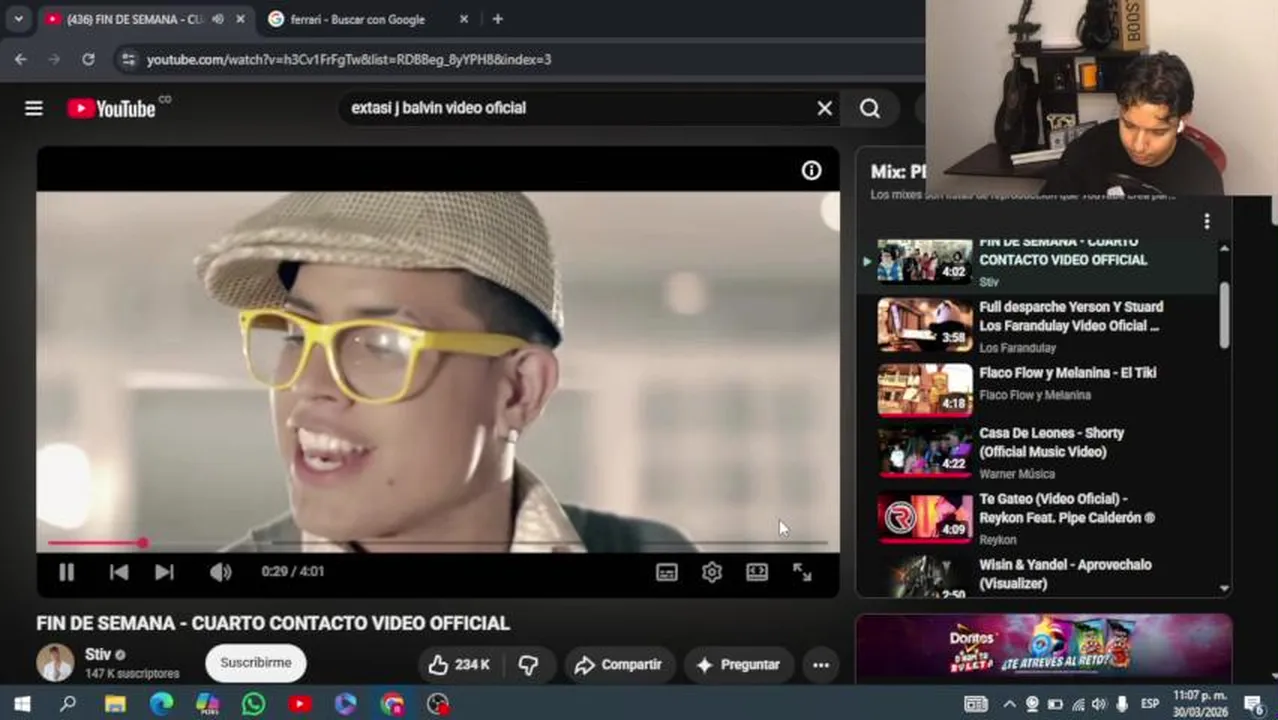Open the YouTube guide hamburger menu
Image resolution: width=1278 pixels, height=720 pixels.
coord(34,108)
